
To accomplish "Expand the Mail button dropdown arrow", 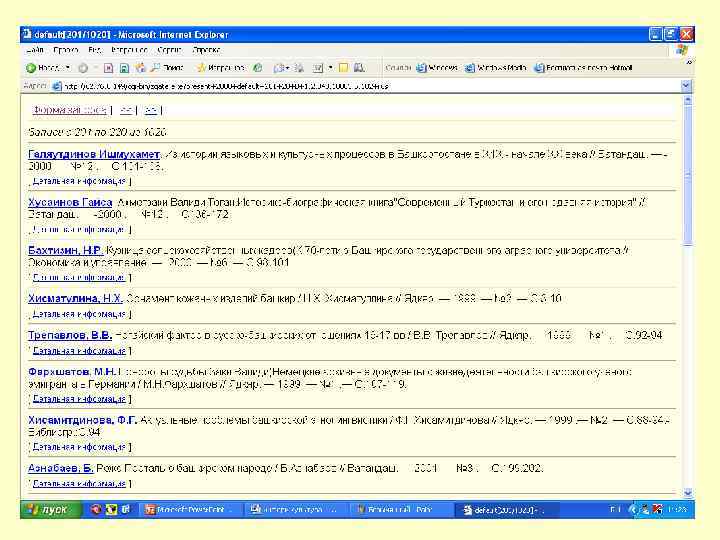I will (x=287, y=68).
